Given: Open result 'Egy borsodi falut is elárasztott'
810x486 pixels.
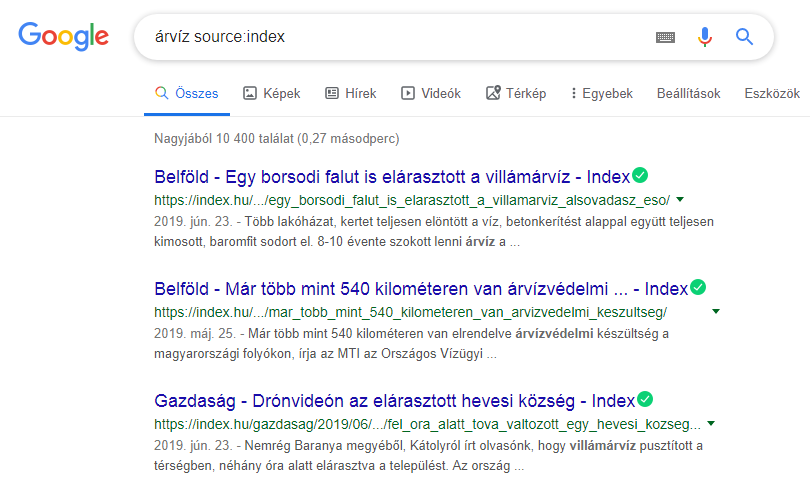Looking at the screenshot, I should coord(392,177).
